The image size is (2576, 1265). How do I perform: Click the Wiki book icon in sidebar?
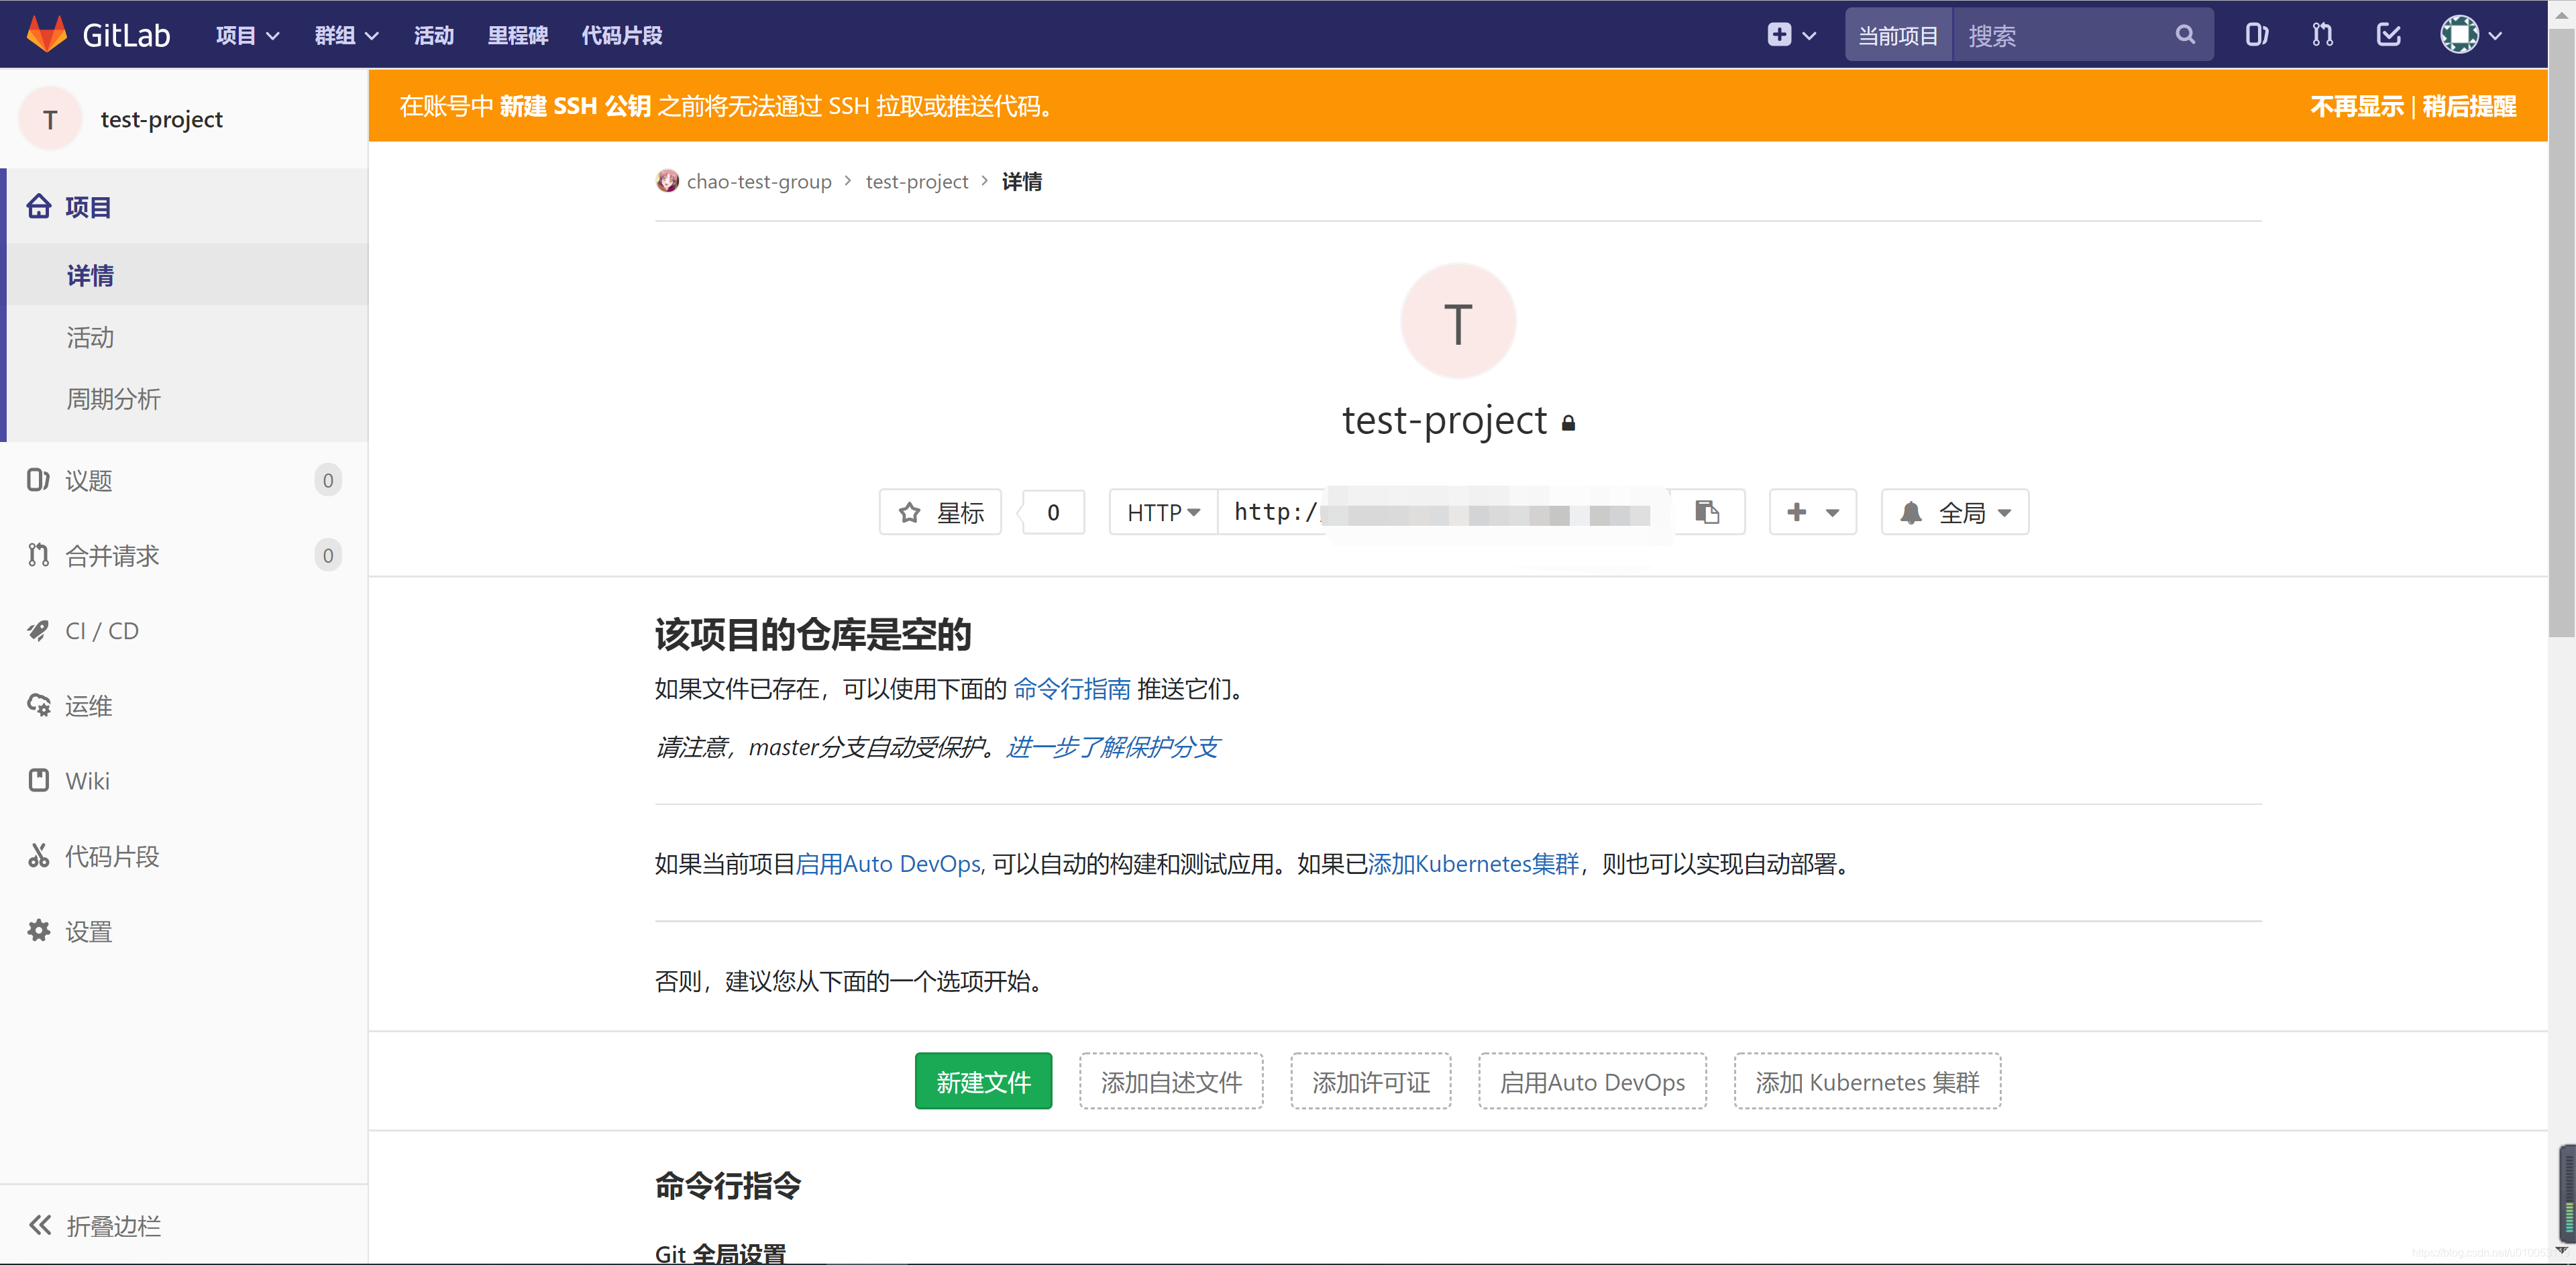point(38,780)
